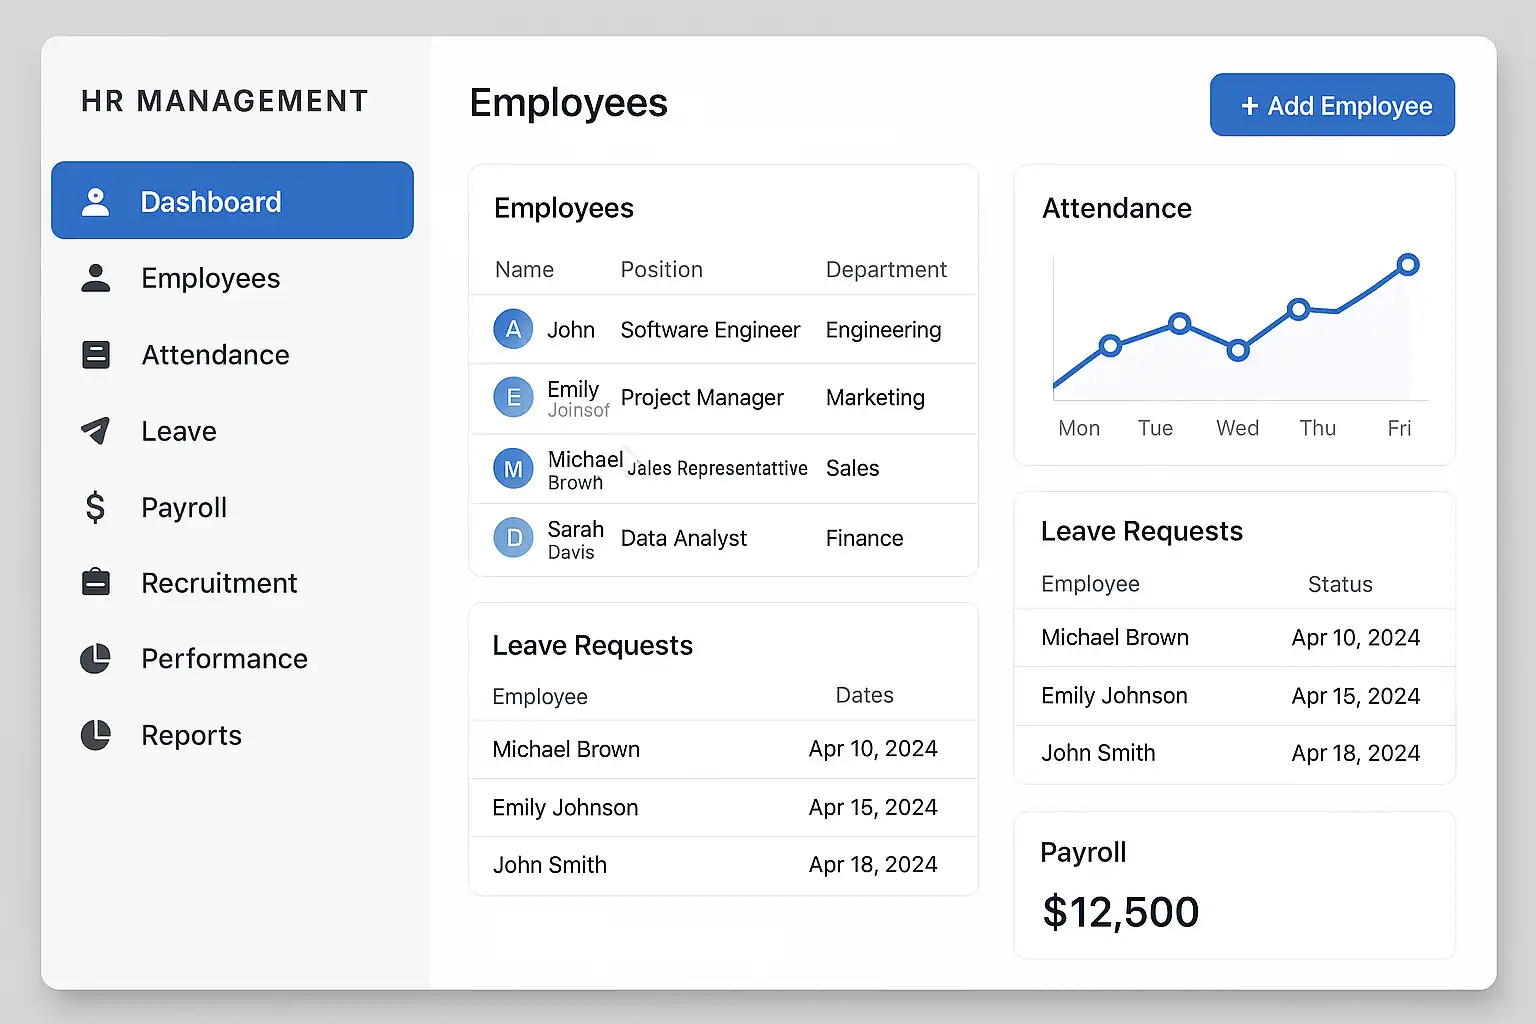The image size is (1536, 1024).
Task: Open the Employees menu item in sidebar
Action: click(210, 278)
